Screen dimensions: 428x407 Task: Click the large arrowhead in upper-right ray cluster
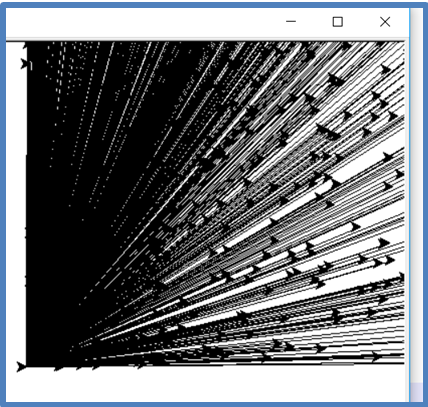(328, 132)
